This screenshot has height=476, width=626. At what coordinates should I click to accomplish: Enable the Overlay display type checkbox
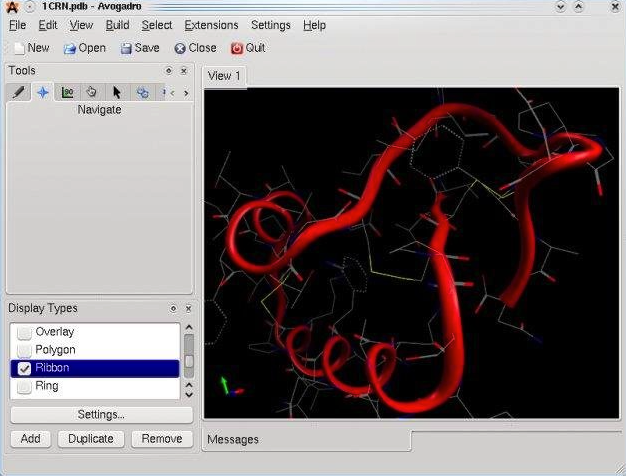24,332
